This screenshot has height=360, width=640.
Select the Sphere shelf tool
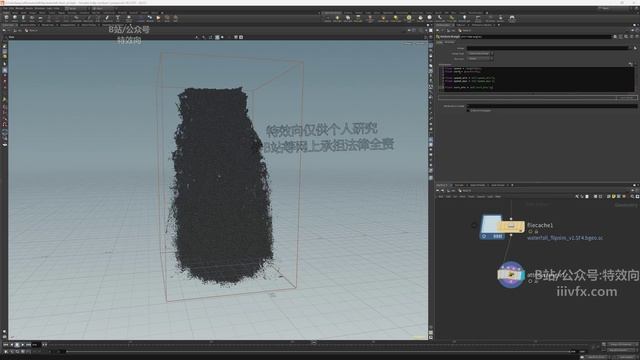15,18
